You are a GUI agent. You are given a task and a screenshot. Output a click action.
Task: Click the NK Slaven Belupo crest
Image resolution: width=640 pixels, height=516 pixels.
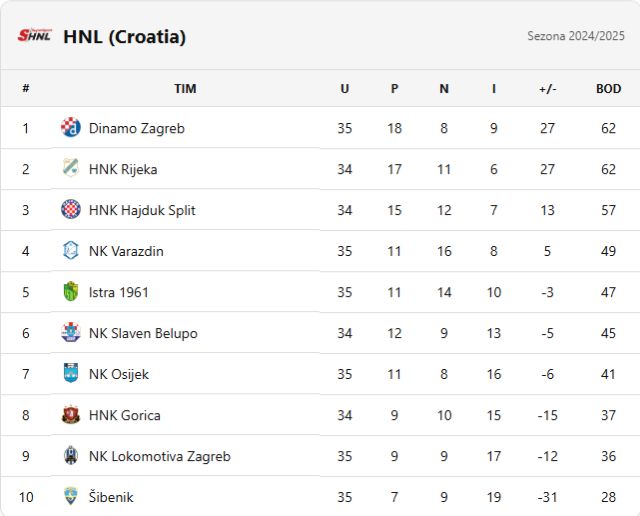click(x=70, y=333)
